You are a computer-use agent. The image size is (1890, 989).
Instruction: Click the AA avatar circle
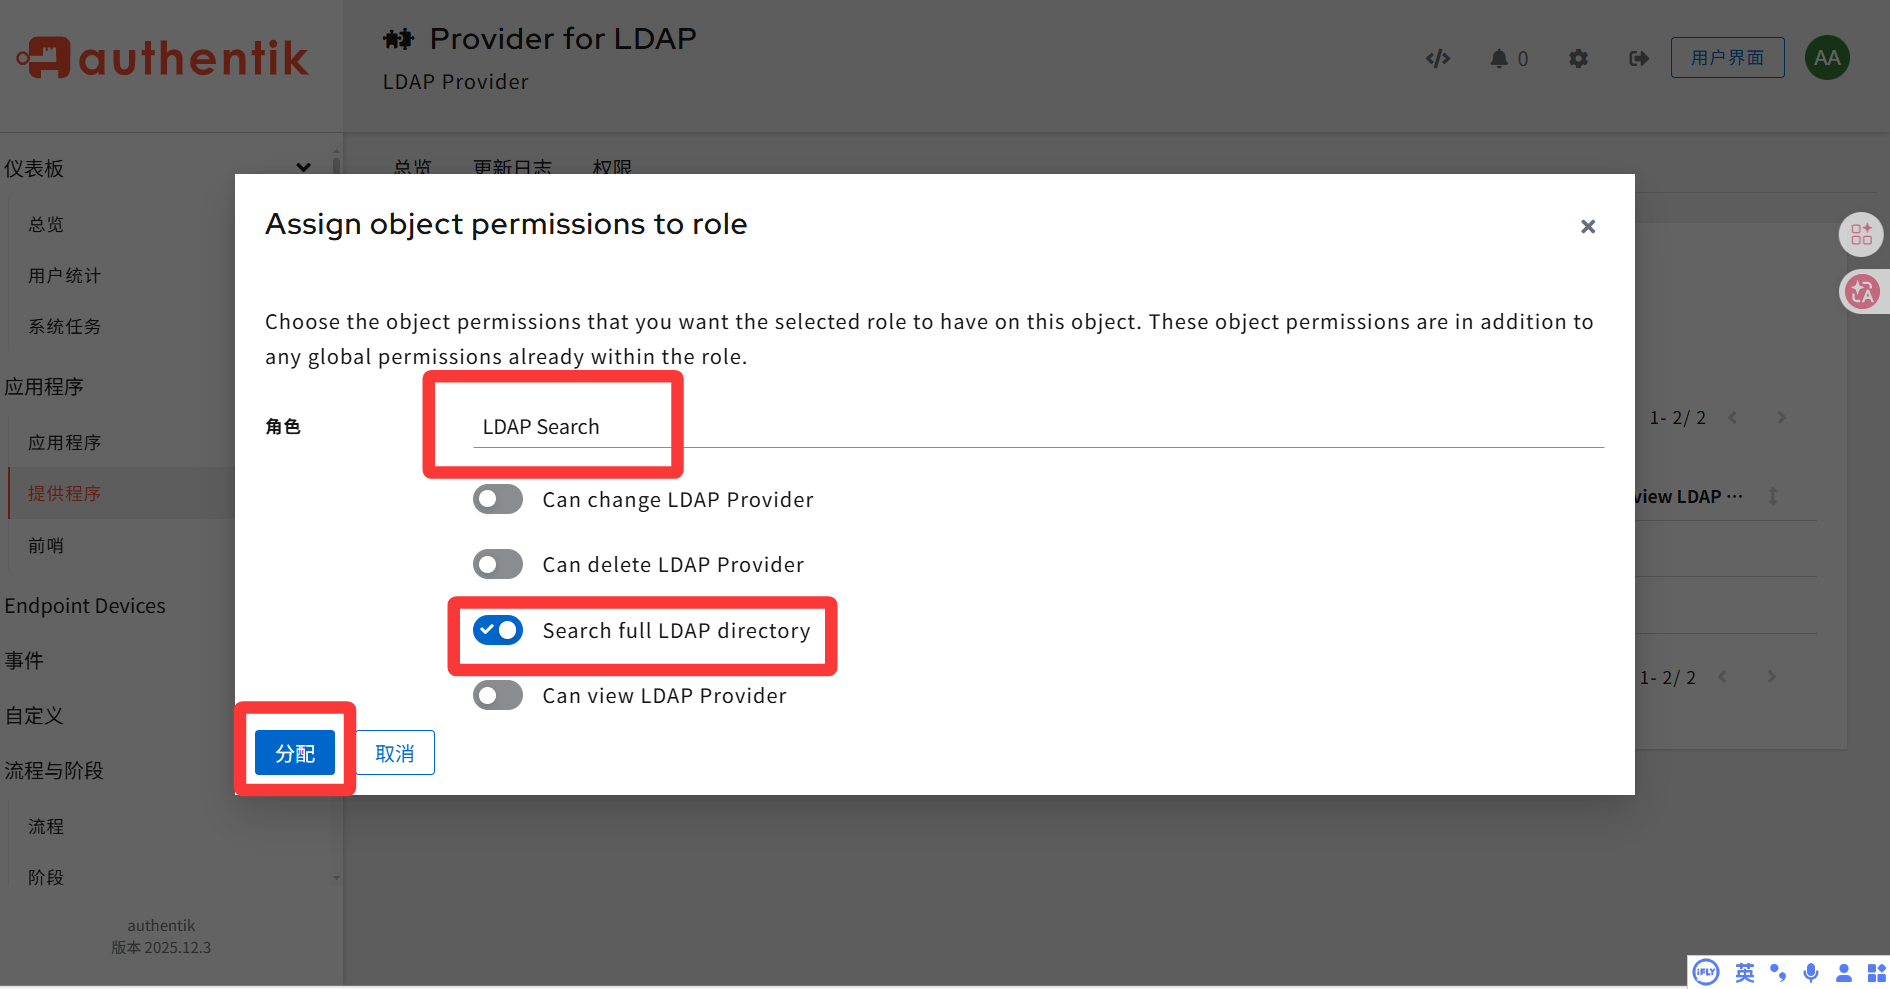tap(1827, 57)
